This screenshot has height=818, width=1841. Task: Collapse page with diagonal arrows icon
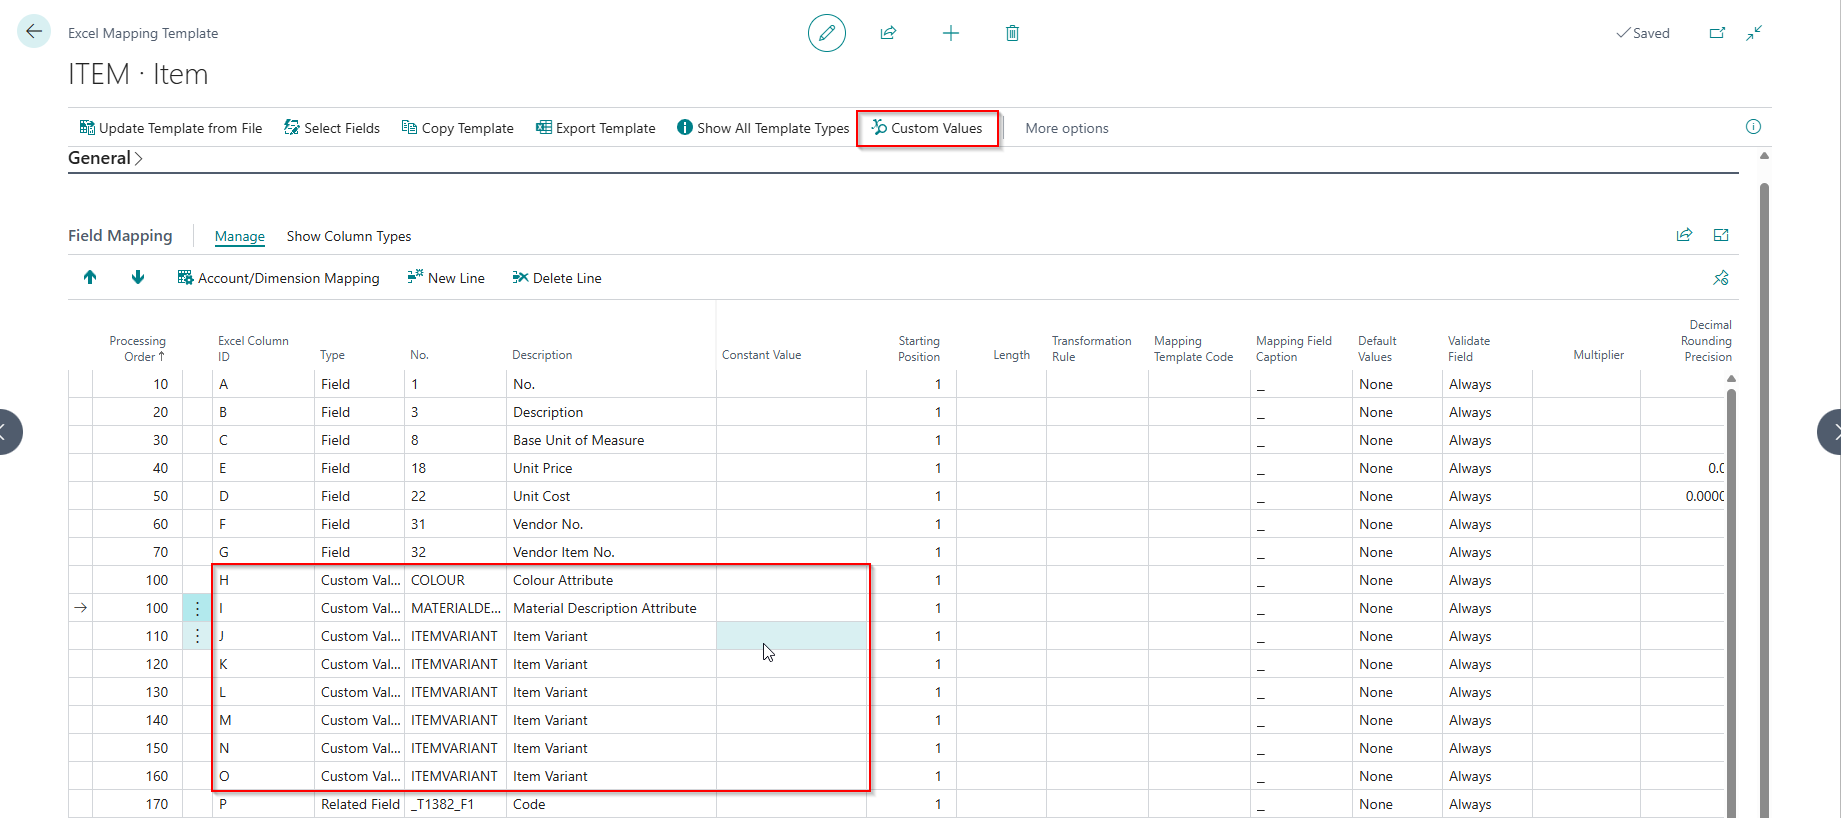tap(1754, 33)
